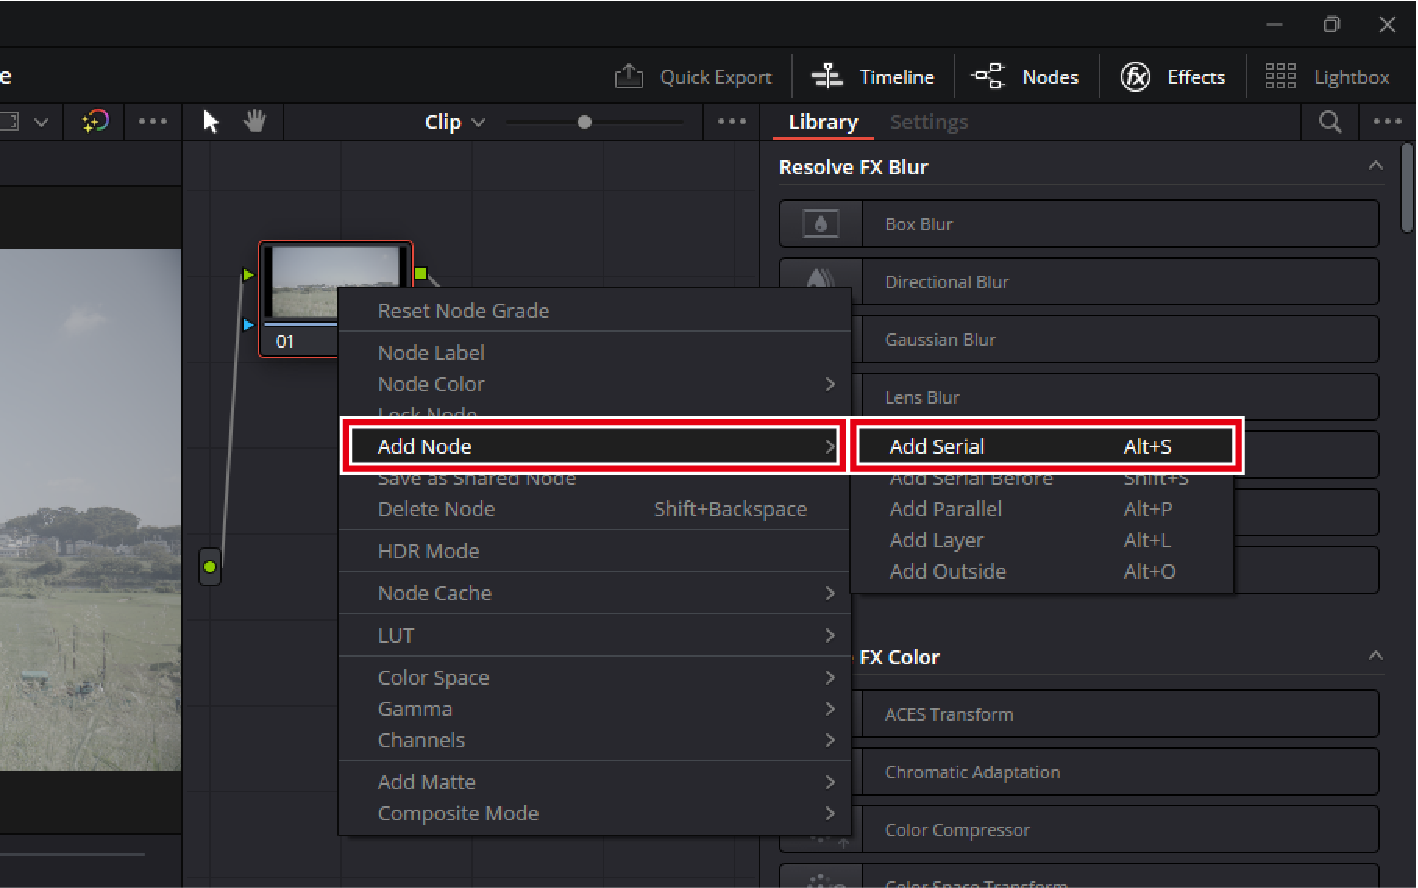Collapse the Resolve FX Blur section

coord(1376,166)
